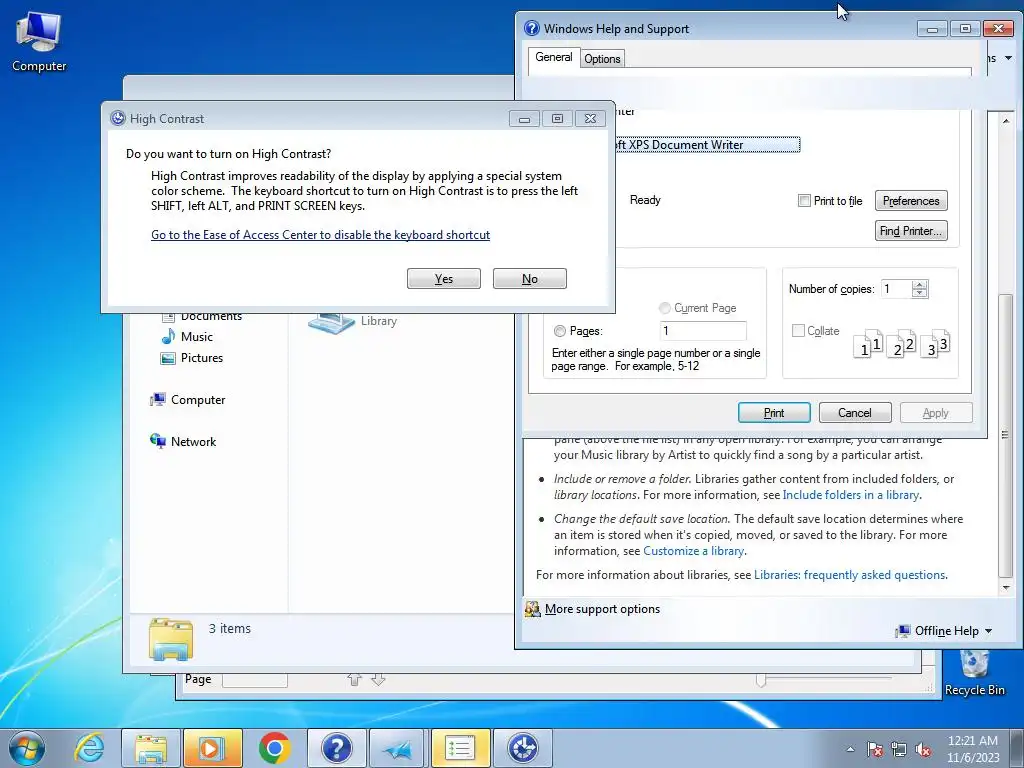Click More support options text
The width and height of the screenshot is (1024, 768).
click(x=602, y=609)
